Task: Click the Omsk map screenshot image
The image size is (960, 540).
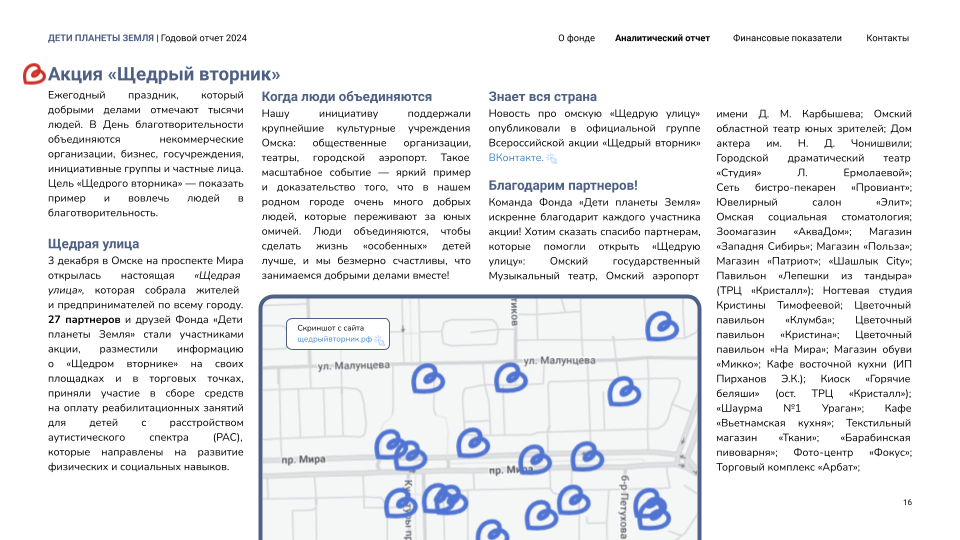Action: 480,418
